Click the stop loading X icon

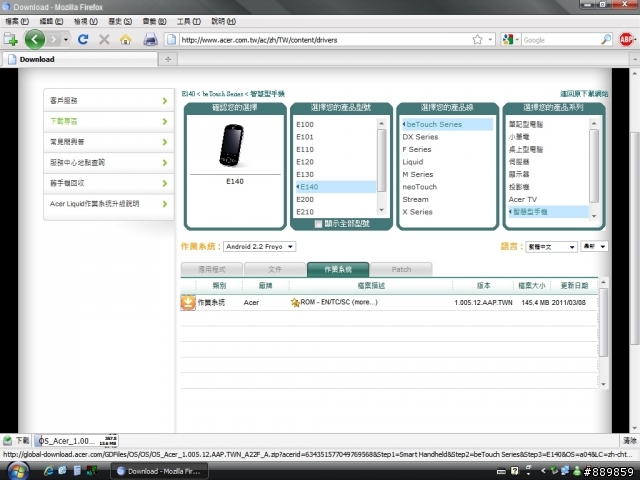tap(104, 40)
